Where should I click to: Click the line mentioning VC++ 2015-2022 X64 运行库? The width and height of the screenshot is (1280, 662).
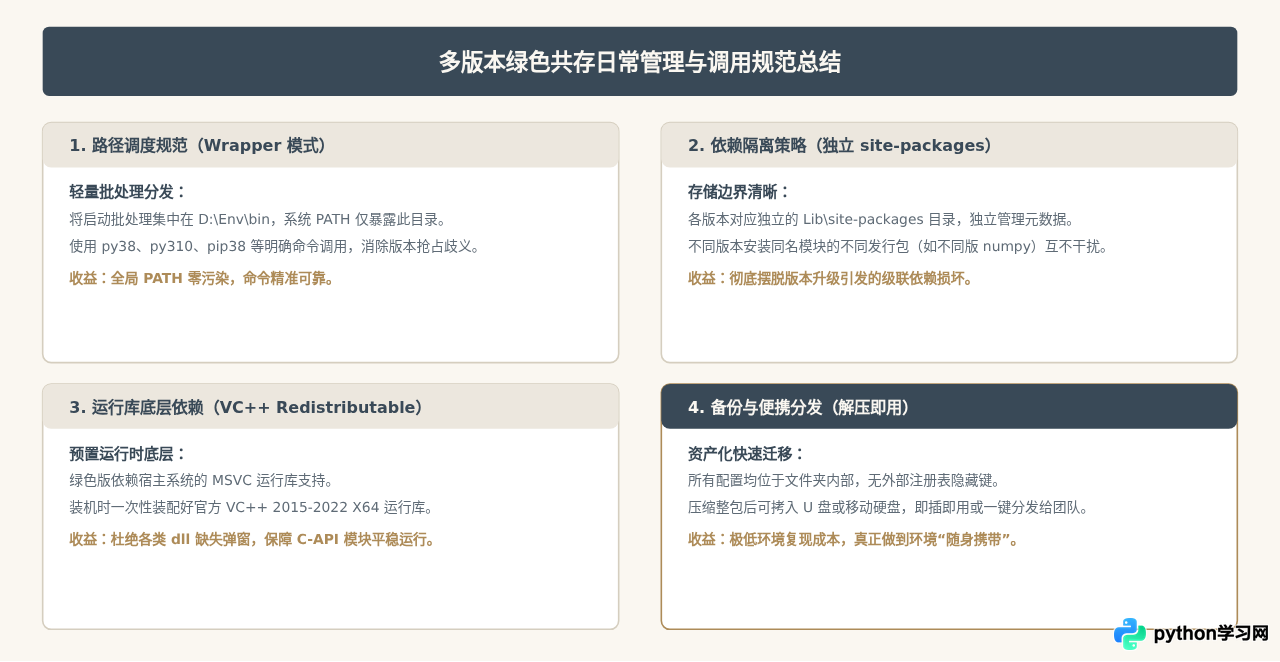[x=251, y=508]
